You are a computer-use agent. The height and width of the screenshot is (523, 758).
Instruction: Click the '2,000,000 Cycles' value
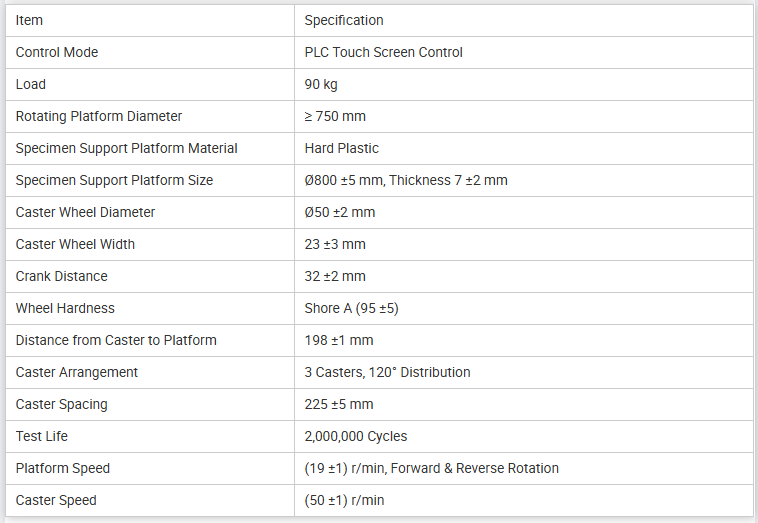[356, 436]
